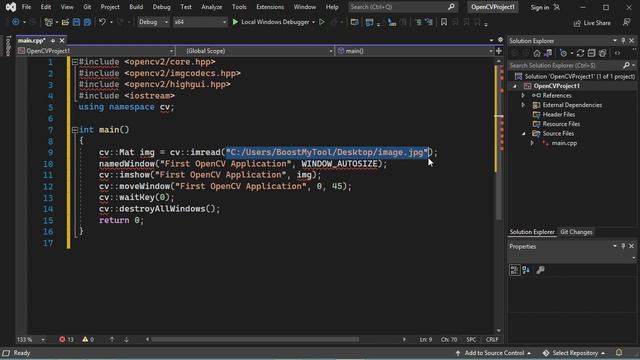This screenshot has width=640, height=360.
Task: Open the Git menu
Action: (x=87, y=7)
